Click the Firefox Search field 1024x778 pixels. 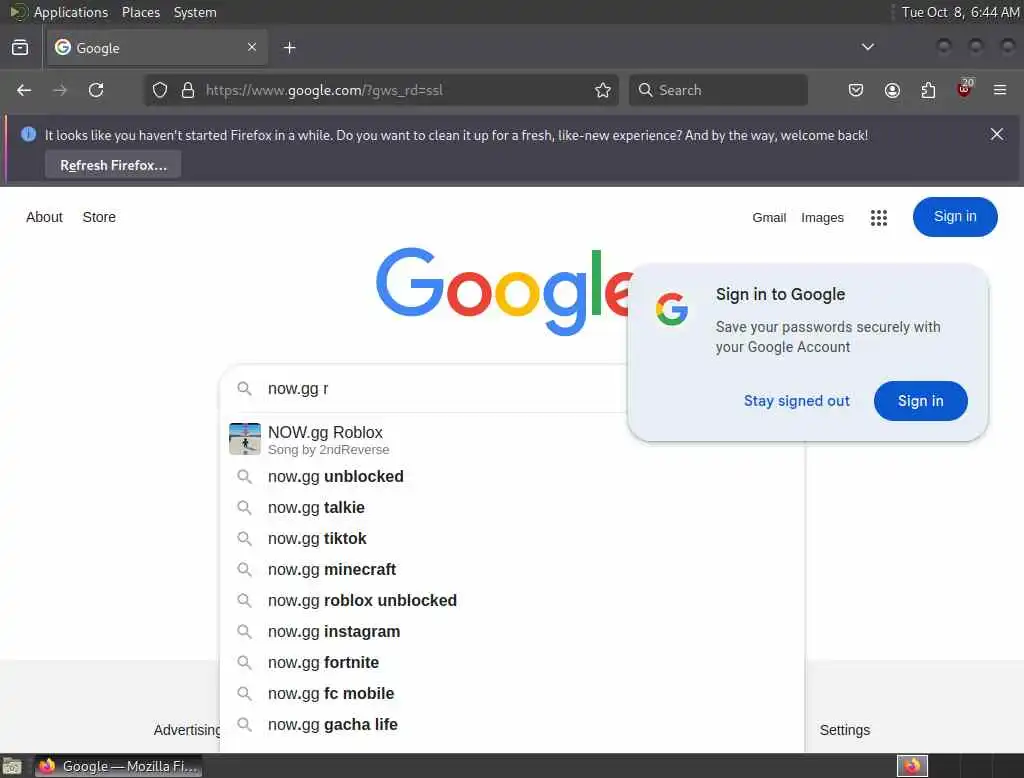(718, 90)
